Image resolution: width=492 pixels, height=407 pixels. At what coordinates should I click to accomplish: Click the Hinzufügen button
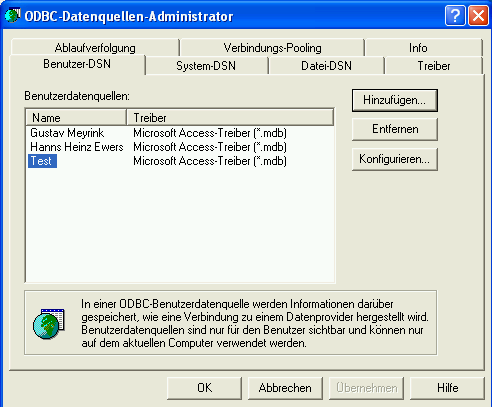tap(395, 100)
